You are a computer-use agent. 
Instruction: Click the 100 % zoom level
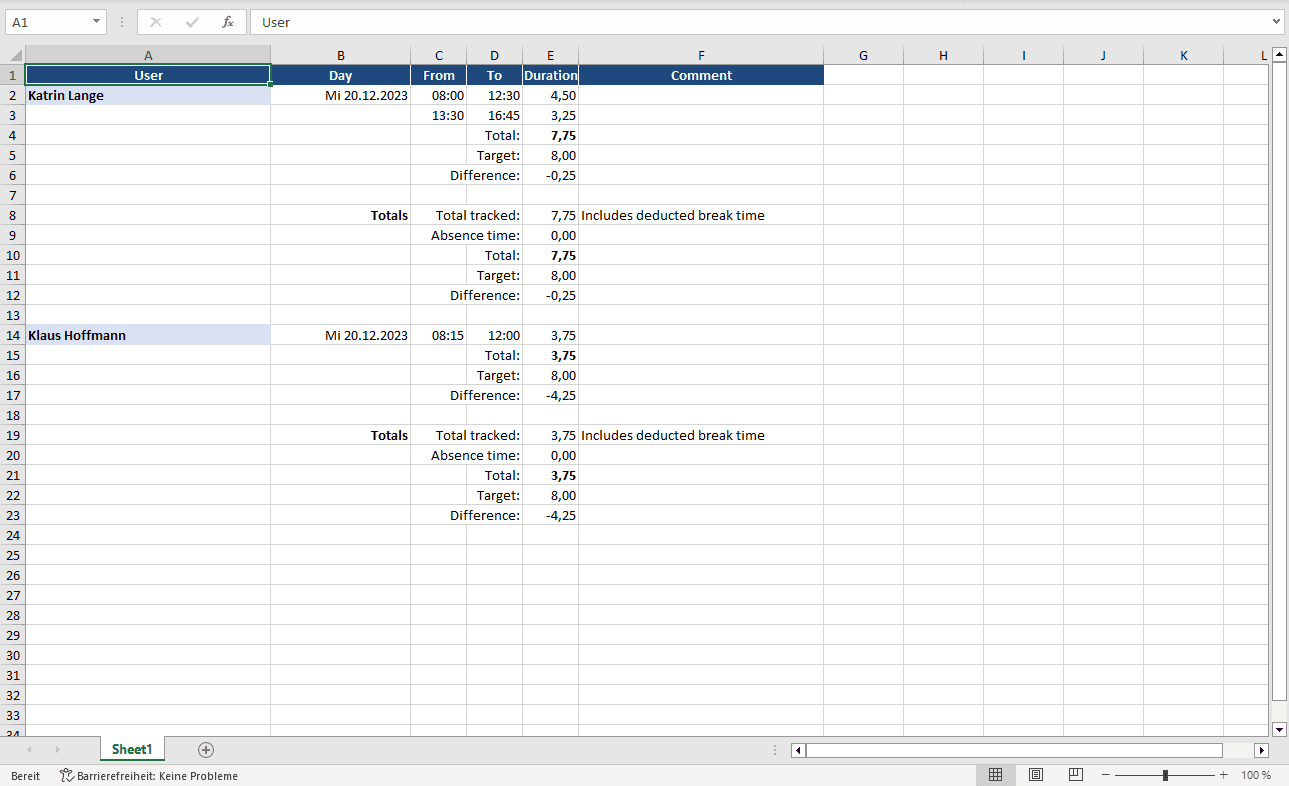(1256, 775)
